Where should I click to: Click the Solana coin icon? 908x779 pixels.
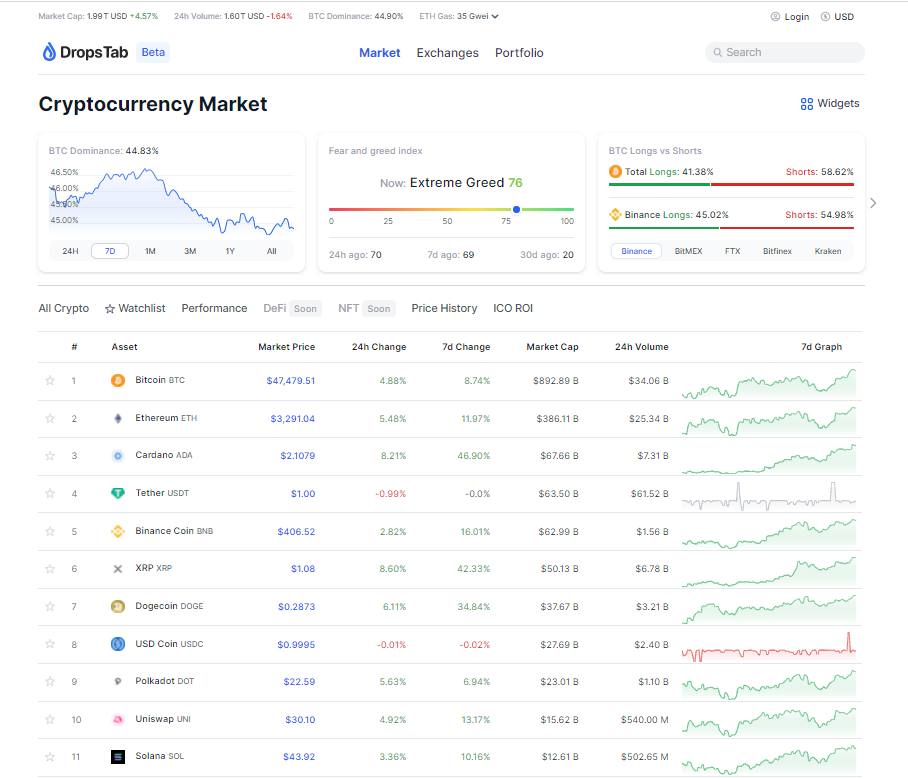(118, 757)
